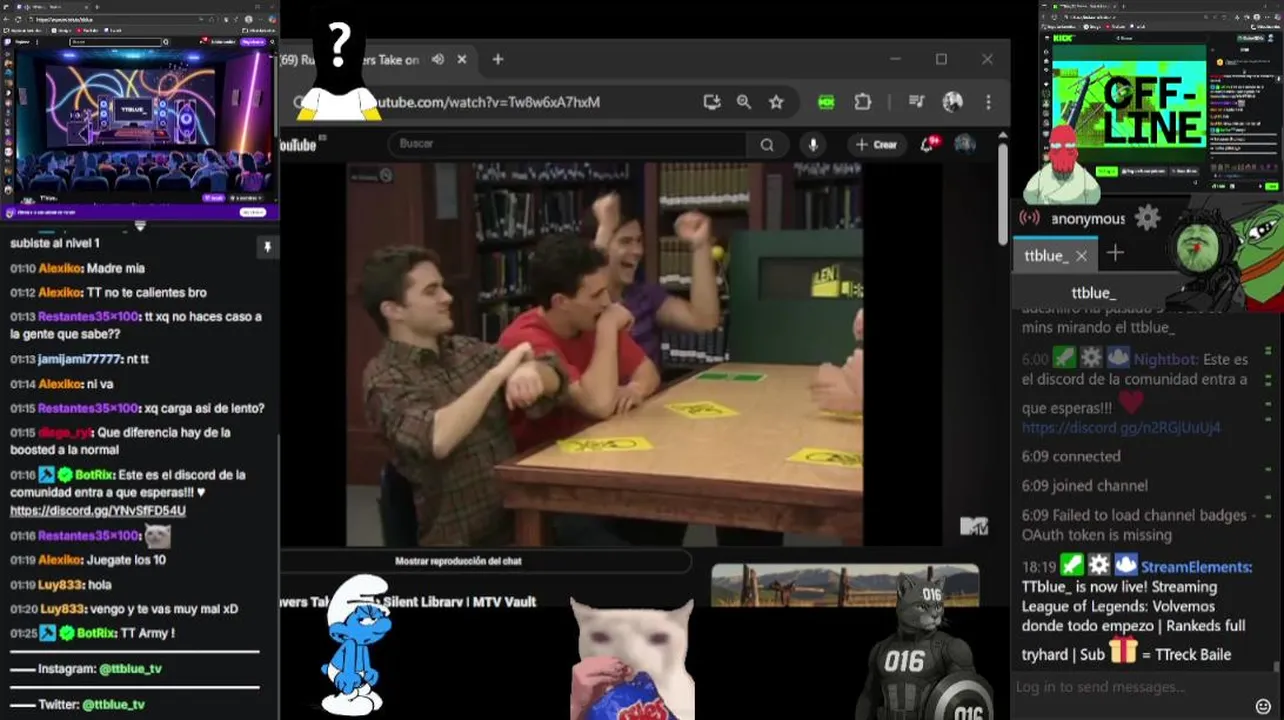Mute the YouTube browser tab audio
Screen dimensions: 1284x720
(x=438, y=60)
